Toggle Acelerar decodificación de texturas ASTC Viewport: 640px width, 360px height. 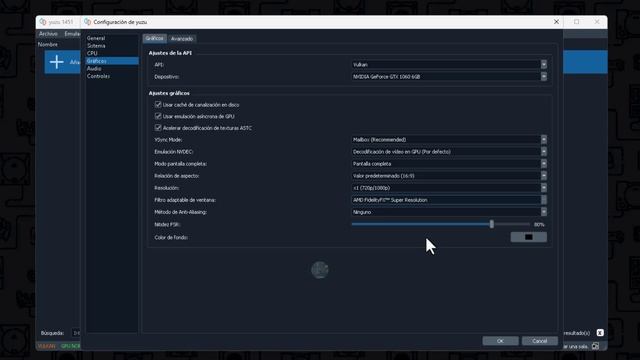158,128
